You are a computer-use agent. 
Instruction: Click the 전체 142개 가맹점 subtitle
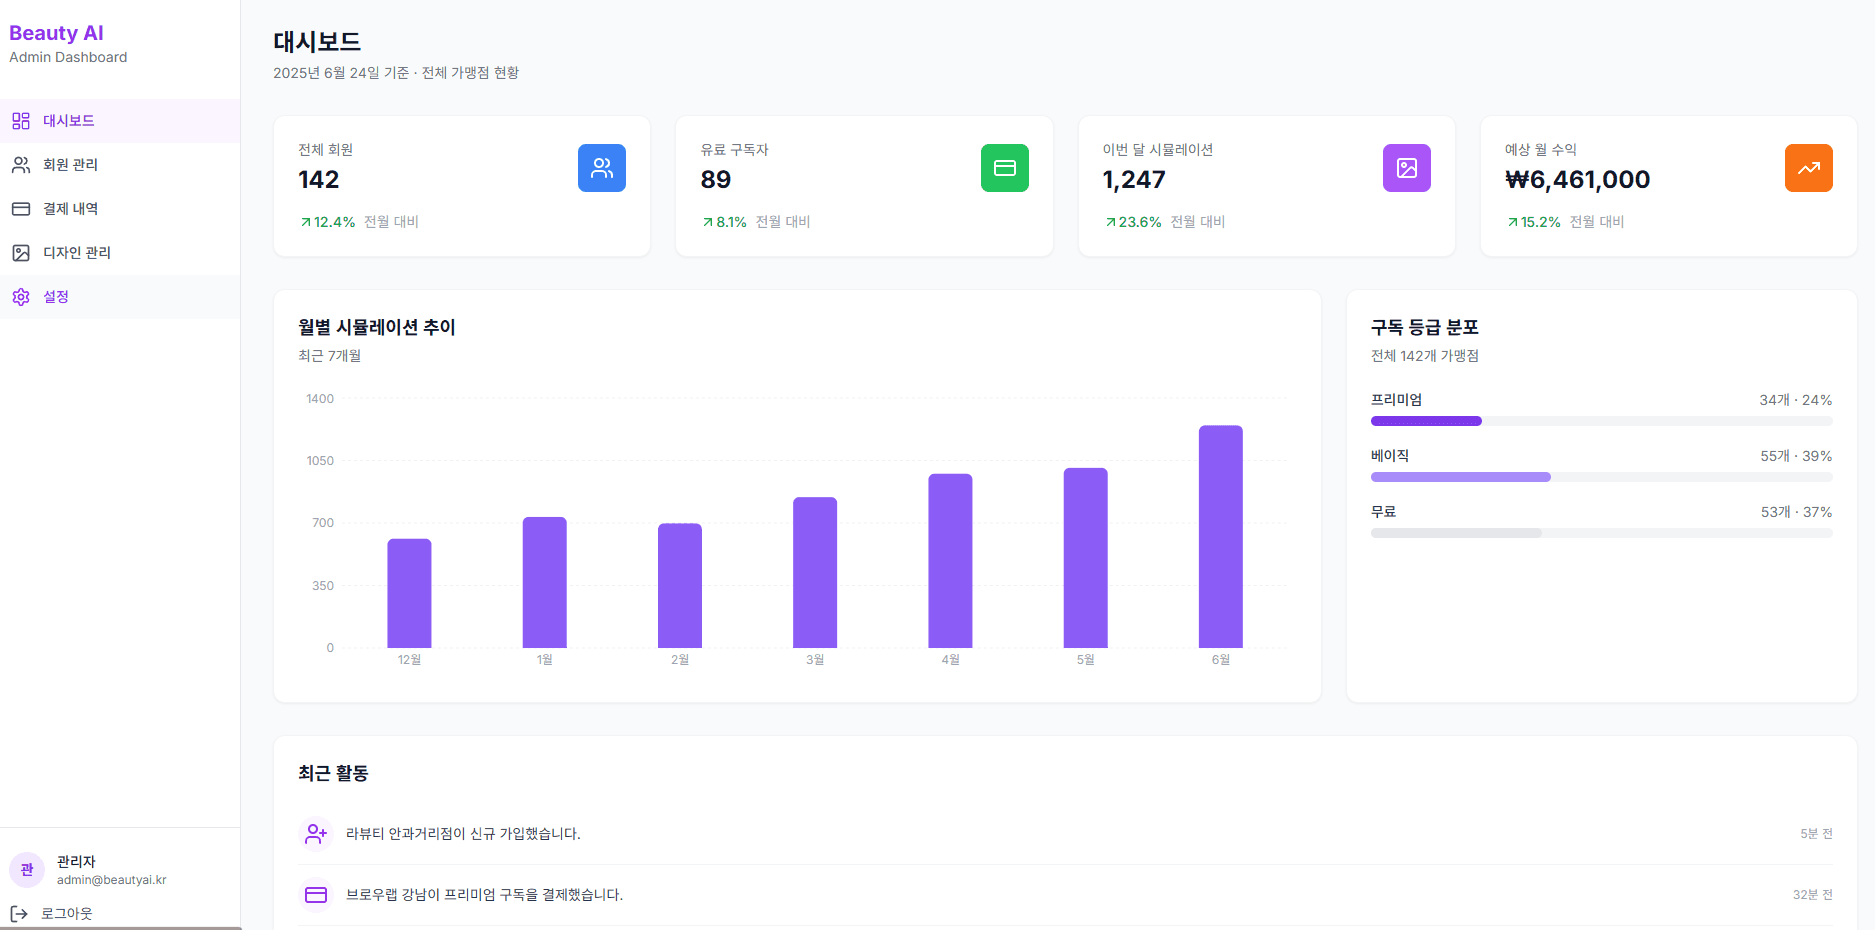[x=1424, y=356]
